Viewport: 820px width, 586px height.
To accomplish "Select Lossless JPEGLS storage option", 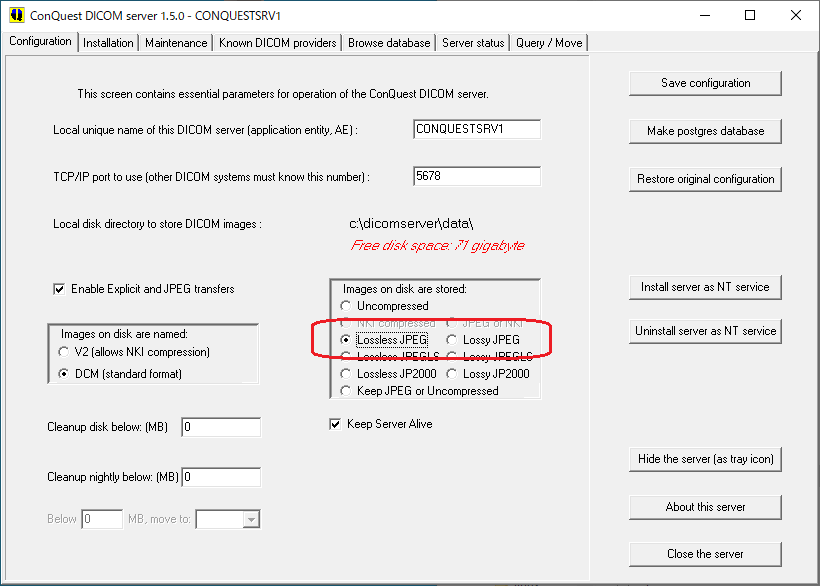I will coord(390,357).
